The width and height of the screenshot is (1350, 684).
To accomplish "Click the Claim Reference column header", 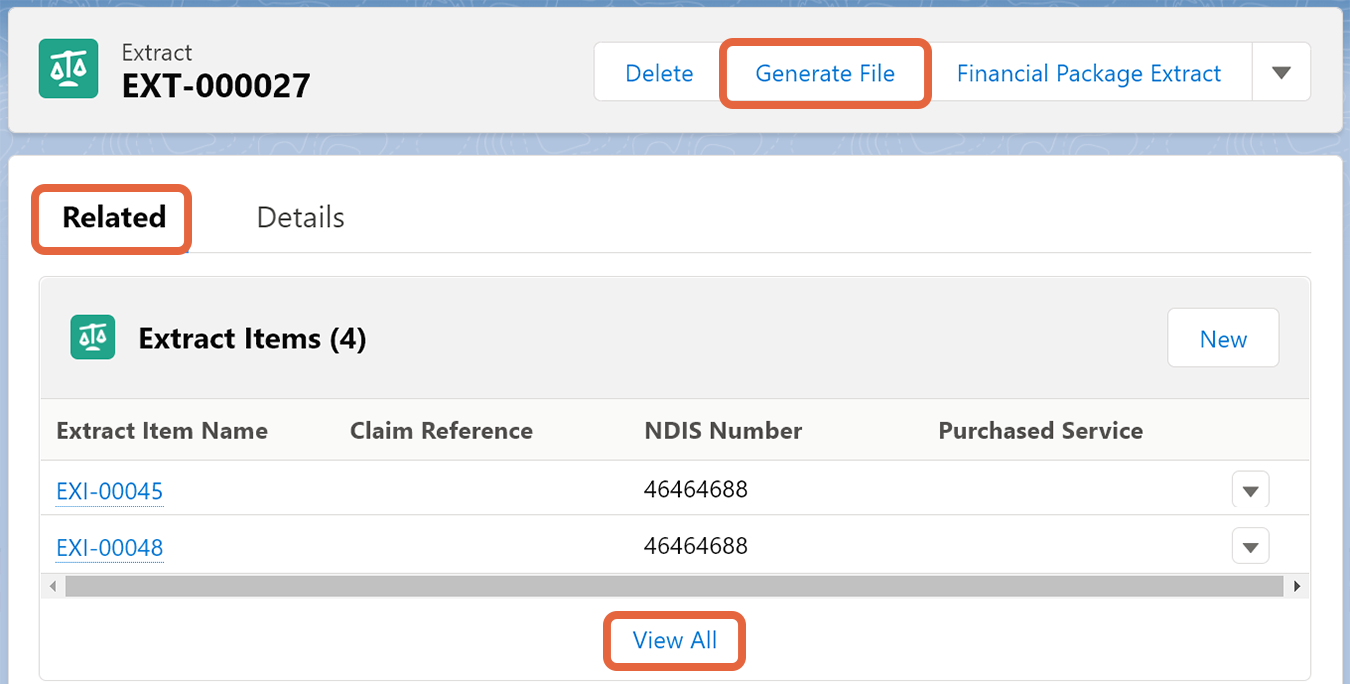I will [441, 431].
